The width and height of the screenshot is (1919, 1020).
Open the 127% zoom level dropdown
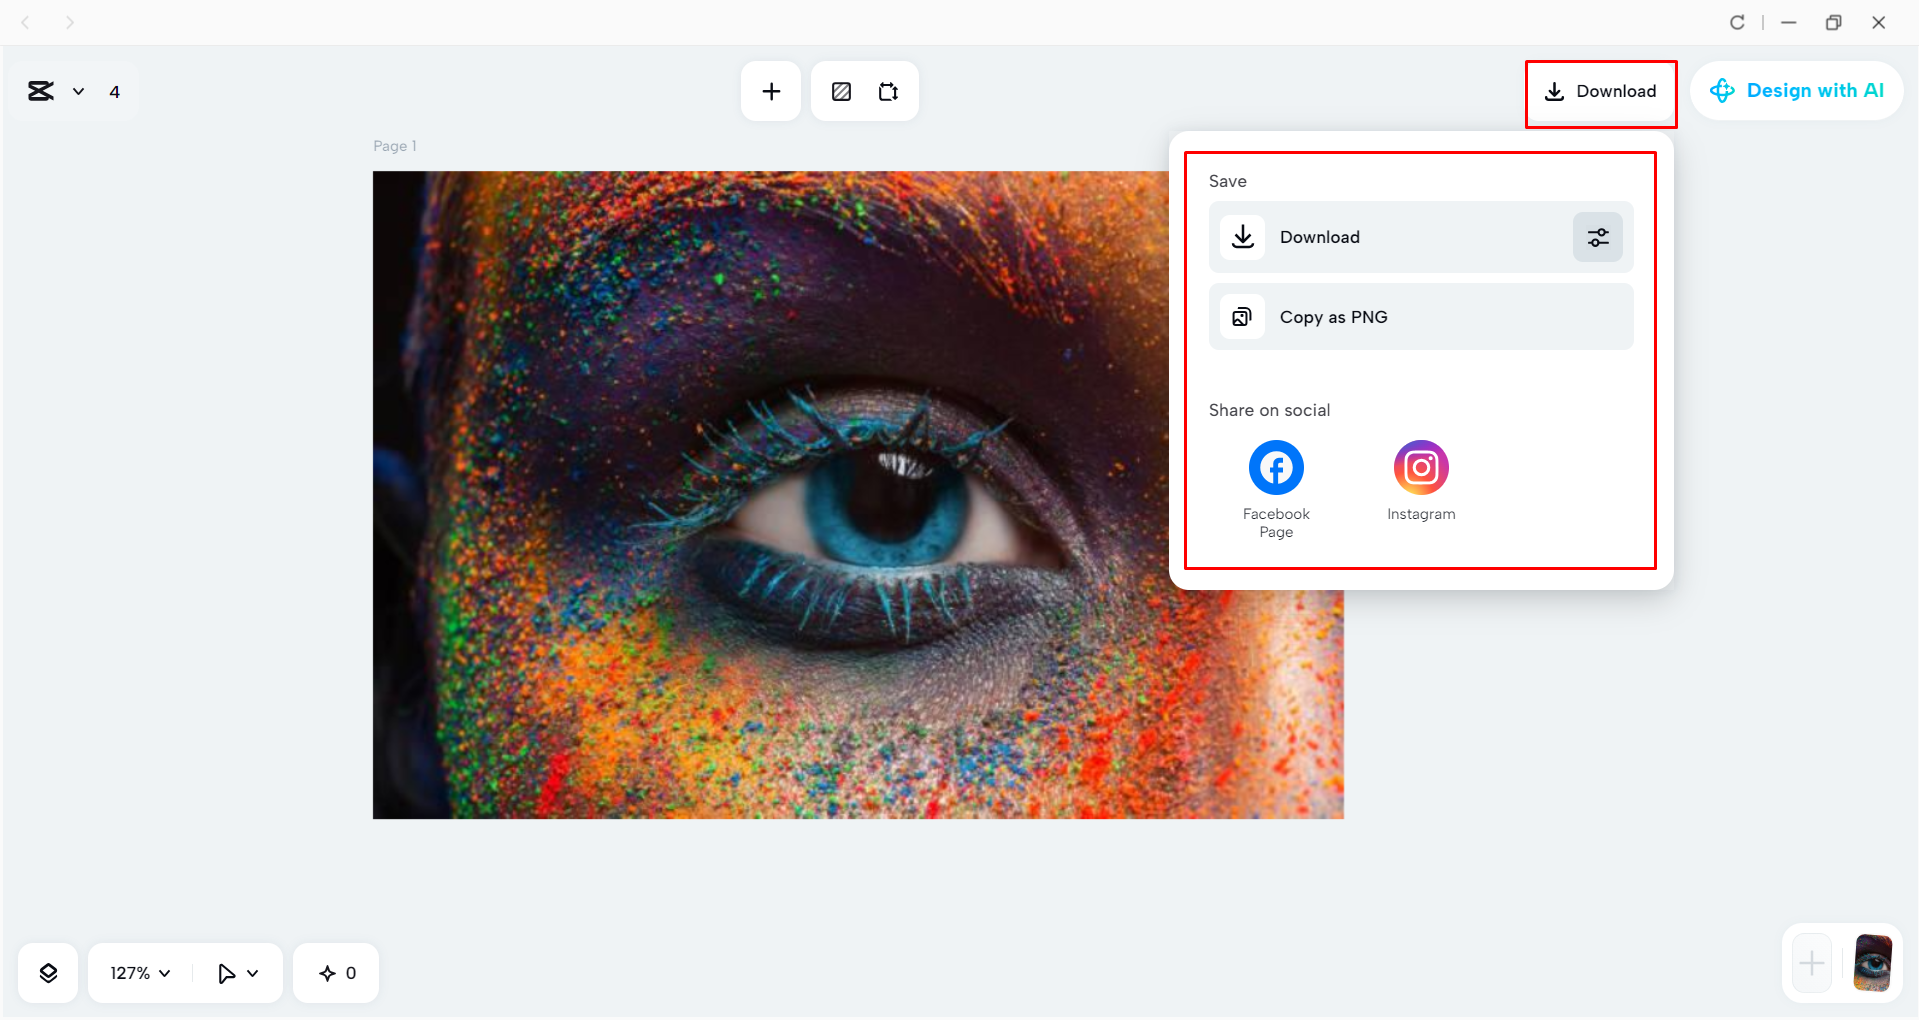(137, 972)
